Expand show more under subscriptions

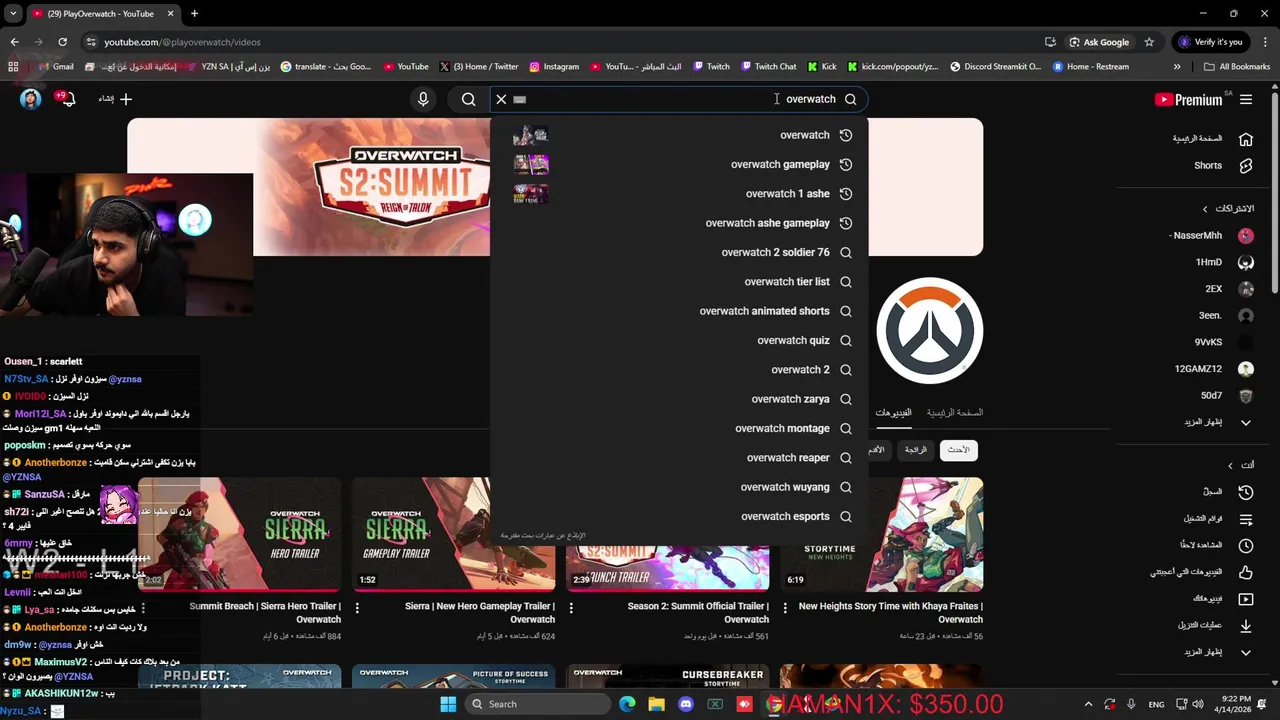point(1218,422)
